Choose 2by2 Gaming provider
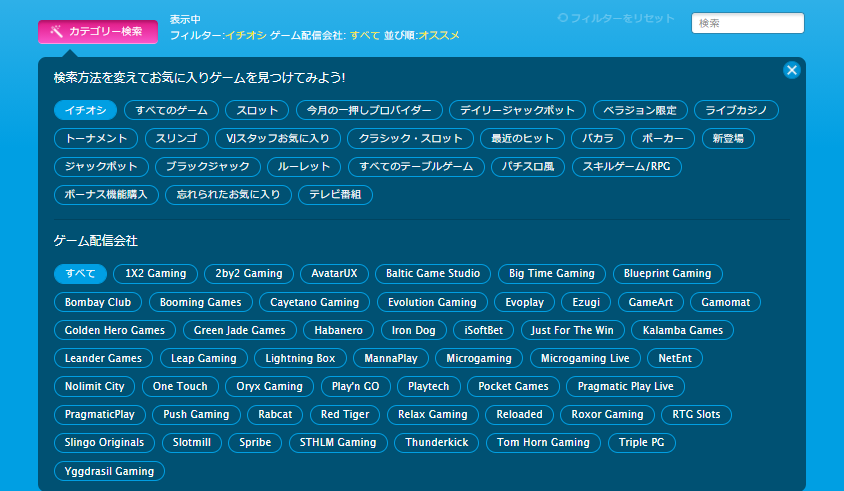The width and height of the screenshot is (844, 491). point(249,273)
